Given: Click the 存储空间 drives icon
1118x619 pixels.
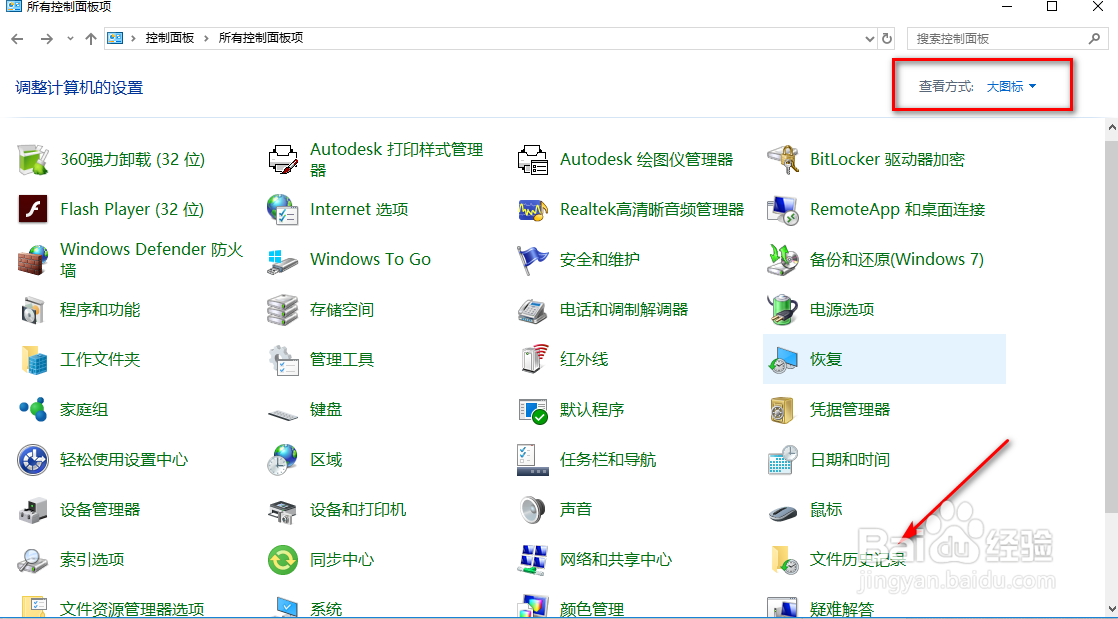Looking at the screenshot, I should [283, 310].
